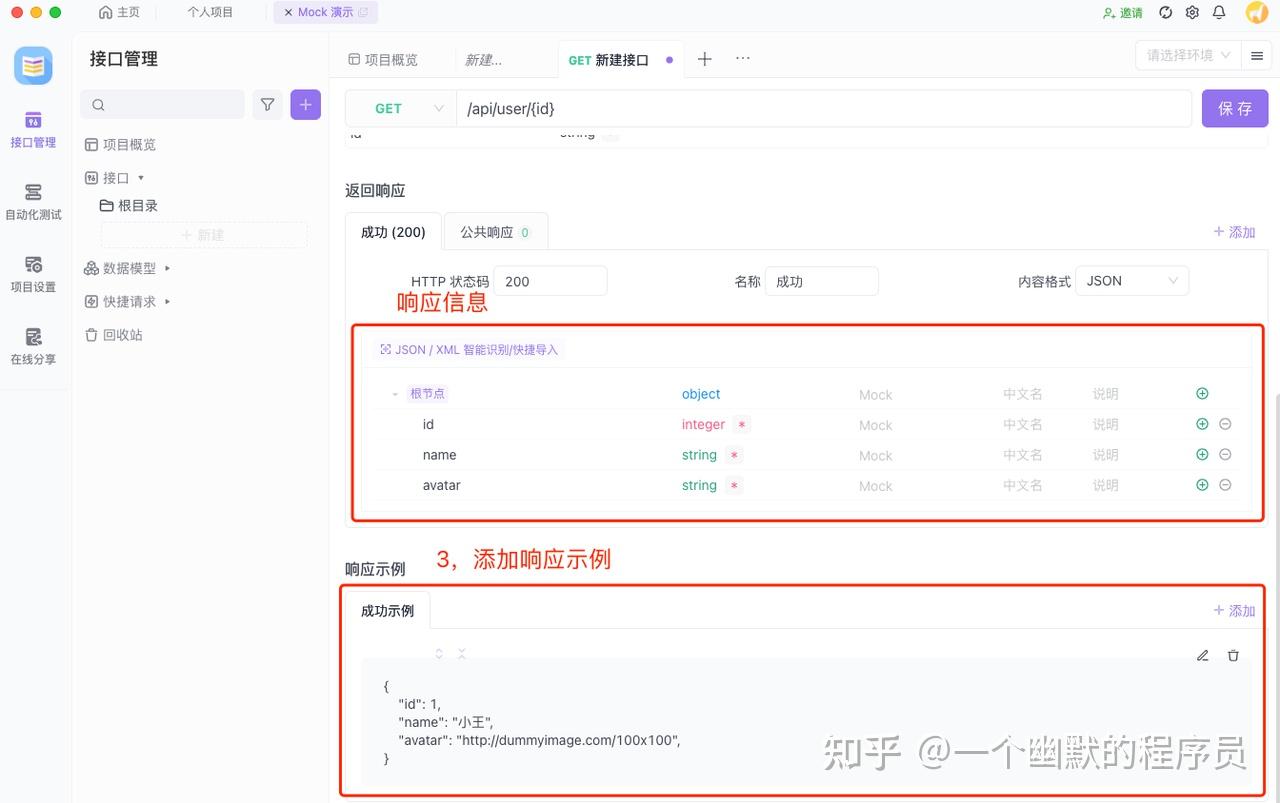Open the 个人项目 title bar tab

[210, 12]
